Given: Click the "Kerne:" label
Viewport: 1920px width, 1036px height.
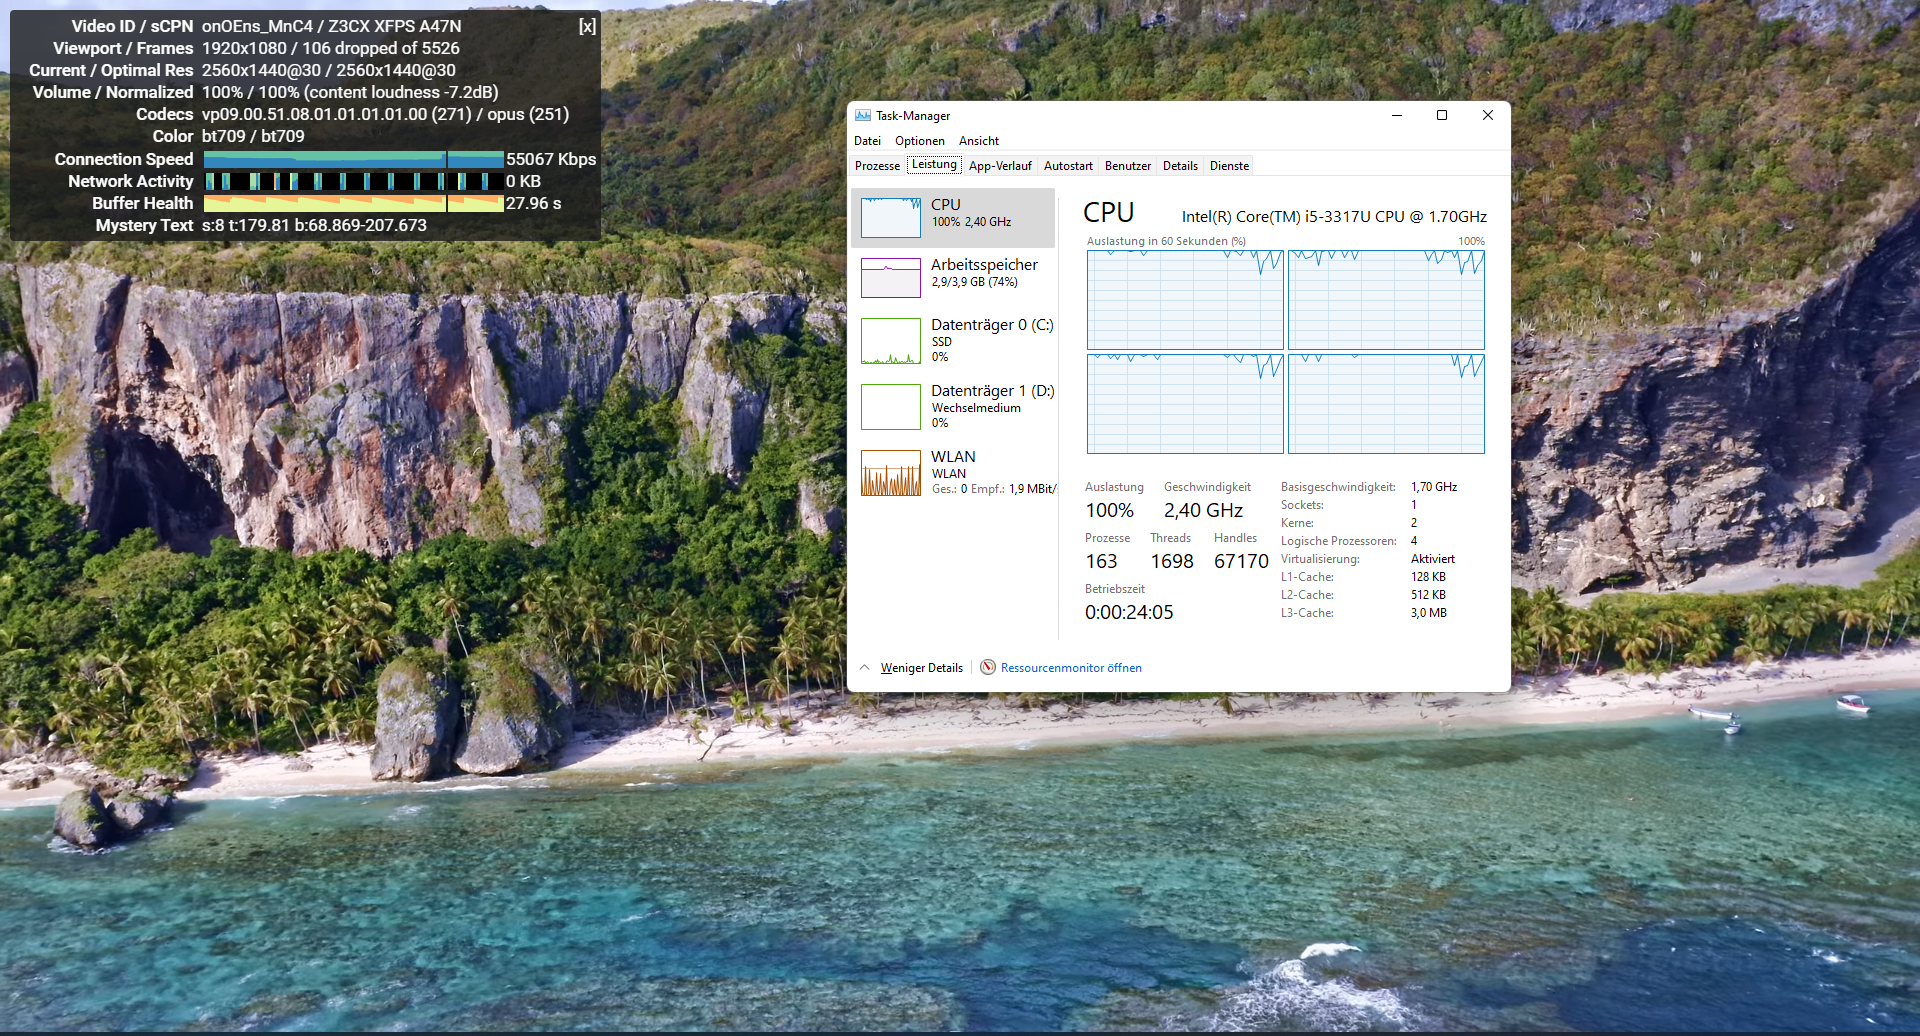Looking at the screenshot, I should (1297, 523).
